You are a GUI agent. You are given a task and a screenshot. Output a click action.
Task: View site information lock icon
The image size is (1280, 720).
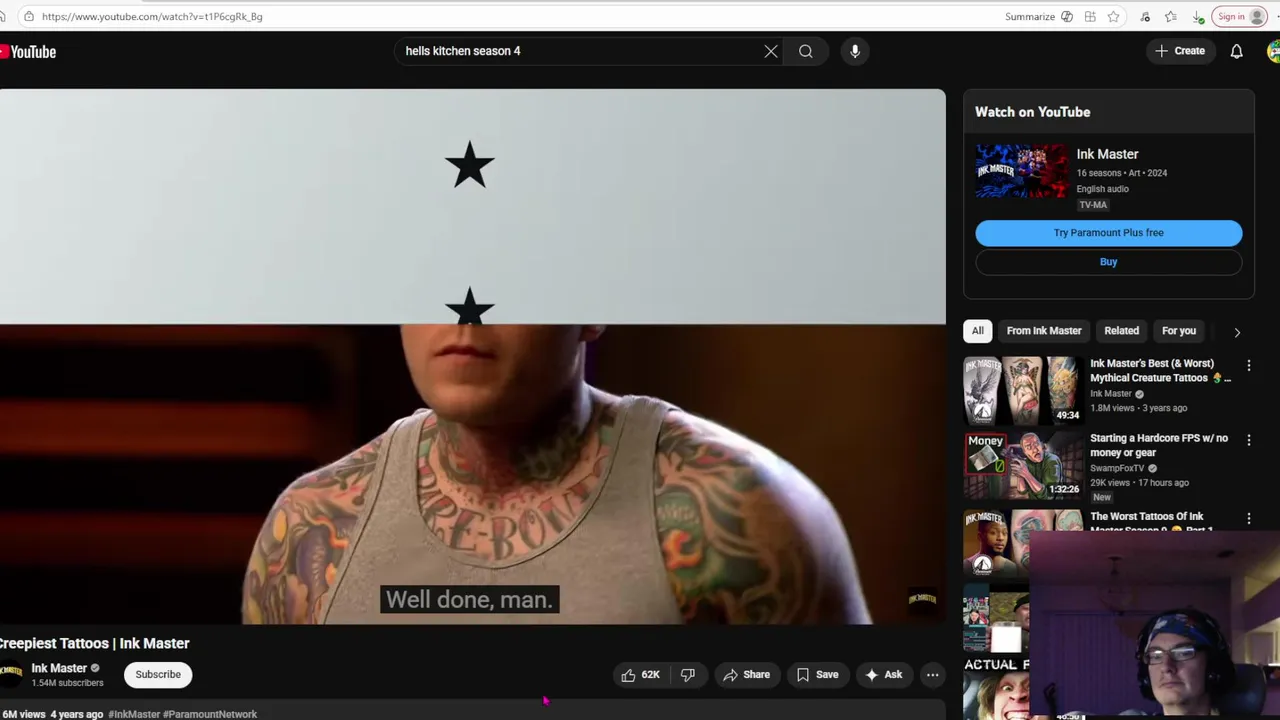[29, 16]
